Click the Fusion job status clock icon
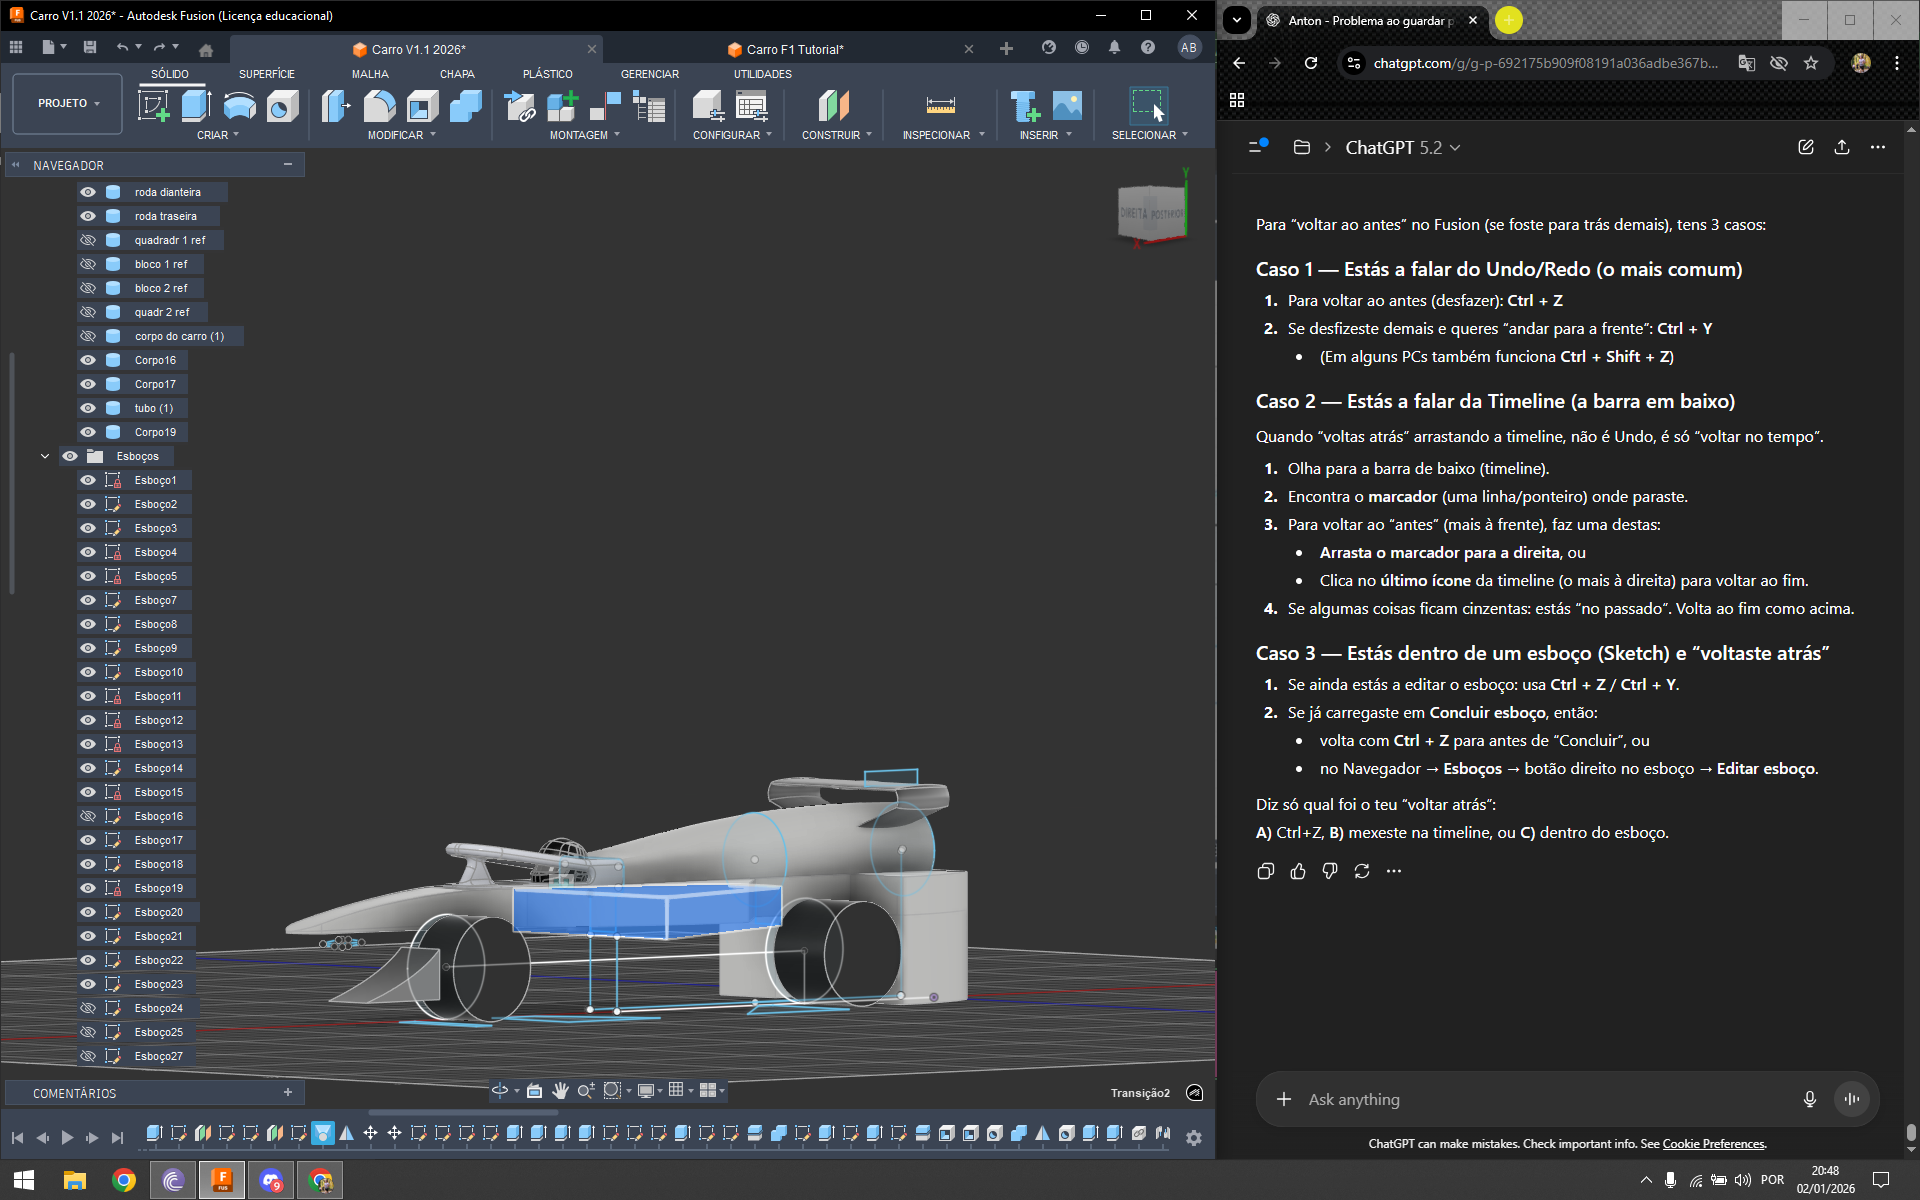1920x1200 pixels. pyautogui.click(x=1082, y=47)
